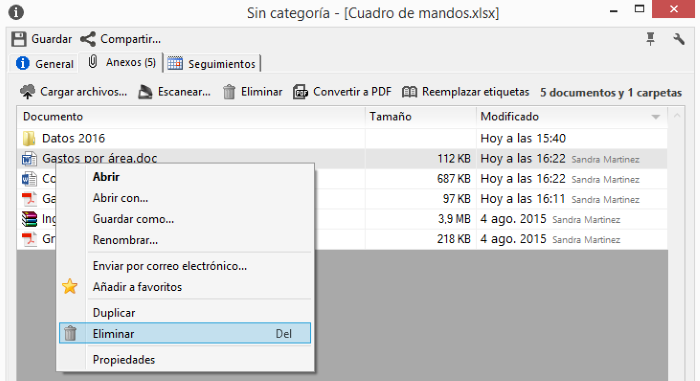Toggle sort arrow in Modificado column
700x381 pixels.
click(x=655, y=117)
